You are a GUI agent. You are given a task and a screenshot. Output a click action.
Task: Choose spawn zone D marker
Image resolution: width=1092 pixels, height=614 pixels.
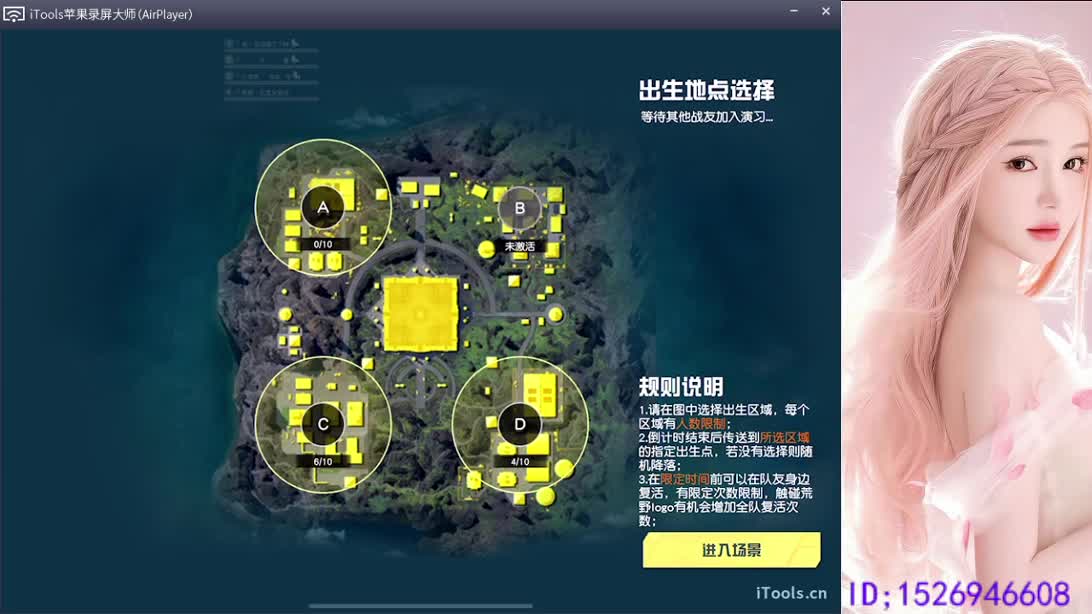tap(520, 424)
